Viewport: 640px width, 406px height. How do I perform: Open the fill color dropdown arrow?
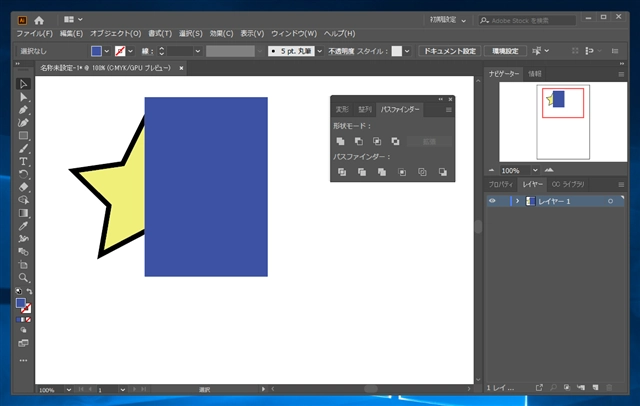[x=107, y=51]
